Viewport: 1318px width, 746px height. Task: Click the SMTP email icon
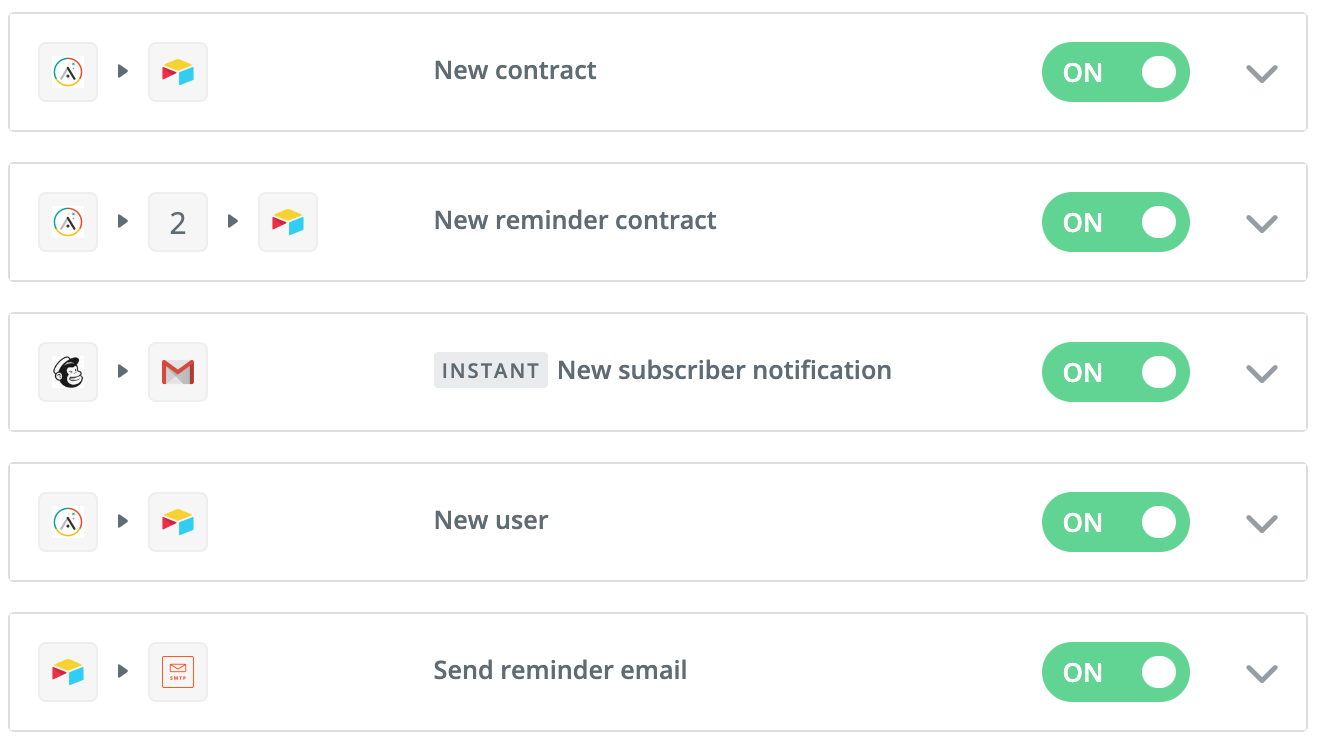pyautogui.click(x=178, y=672)
